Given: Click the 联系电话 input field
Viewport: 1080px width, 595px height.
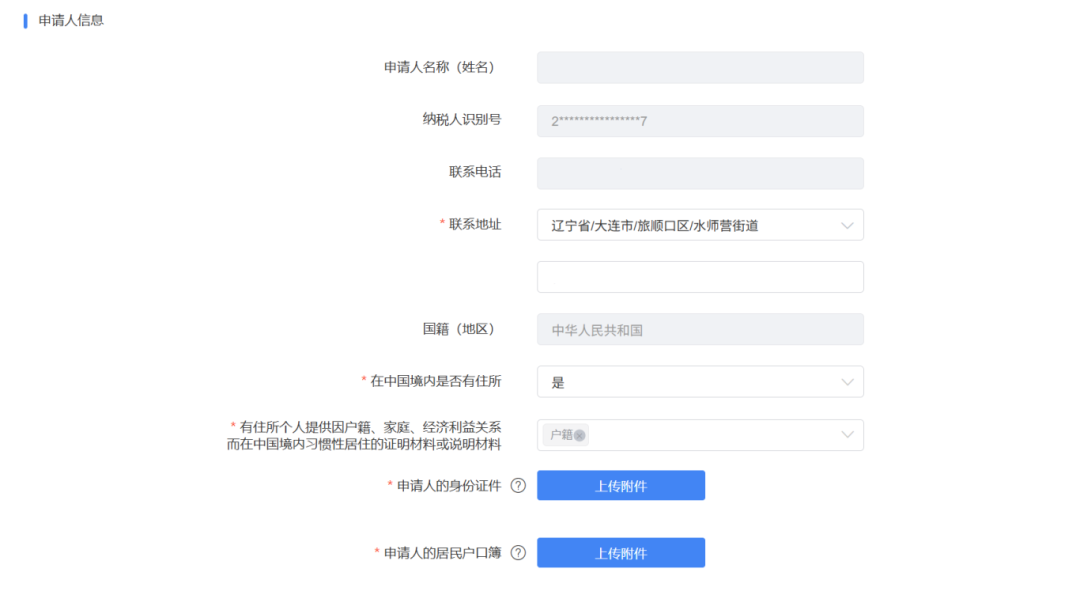Looking at the screenshot, I should pyautogui.click(x=700, y=173).
